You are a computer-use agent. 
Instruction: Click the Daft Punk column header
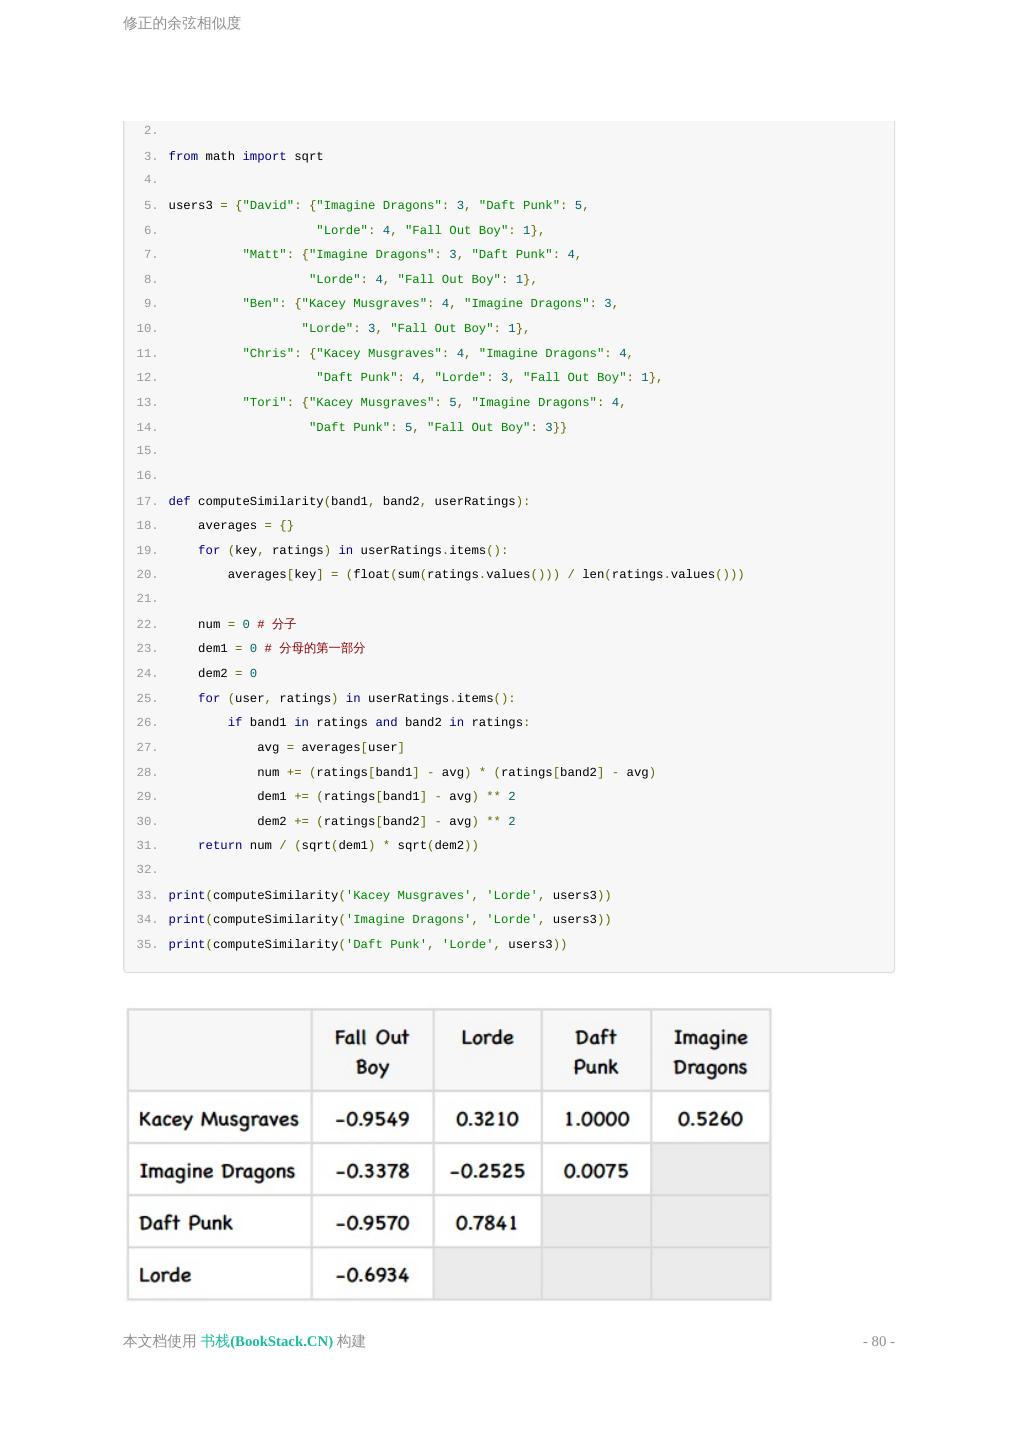[596, 1051]
